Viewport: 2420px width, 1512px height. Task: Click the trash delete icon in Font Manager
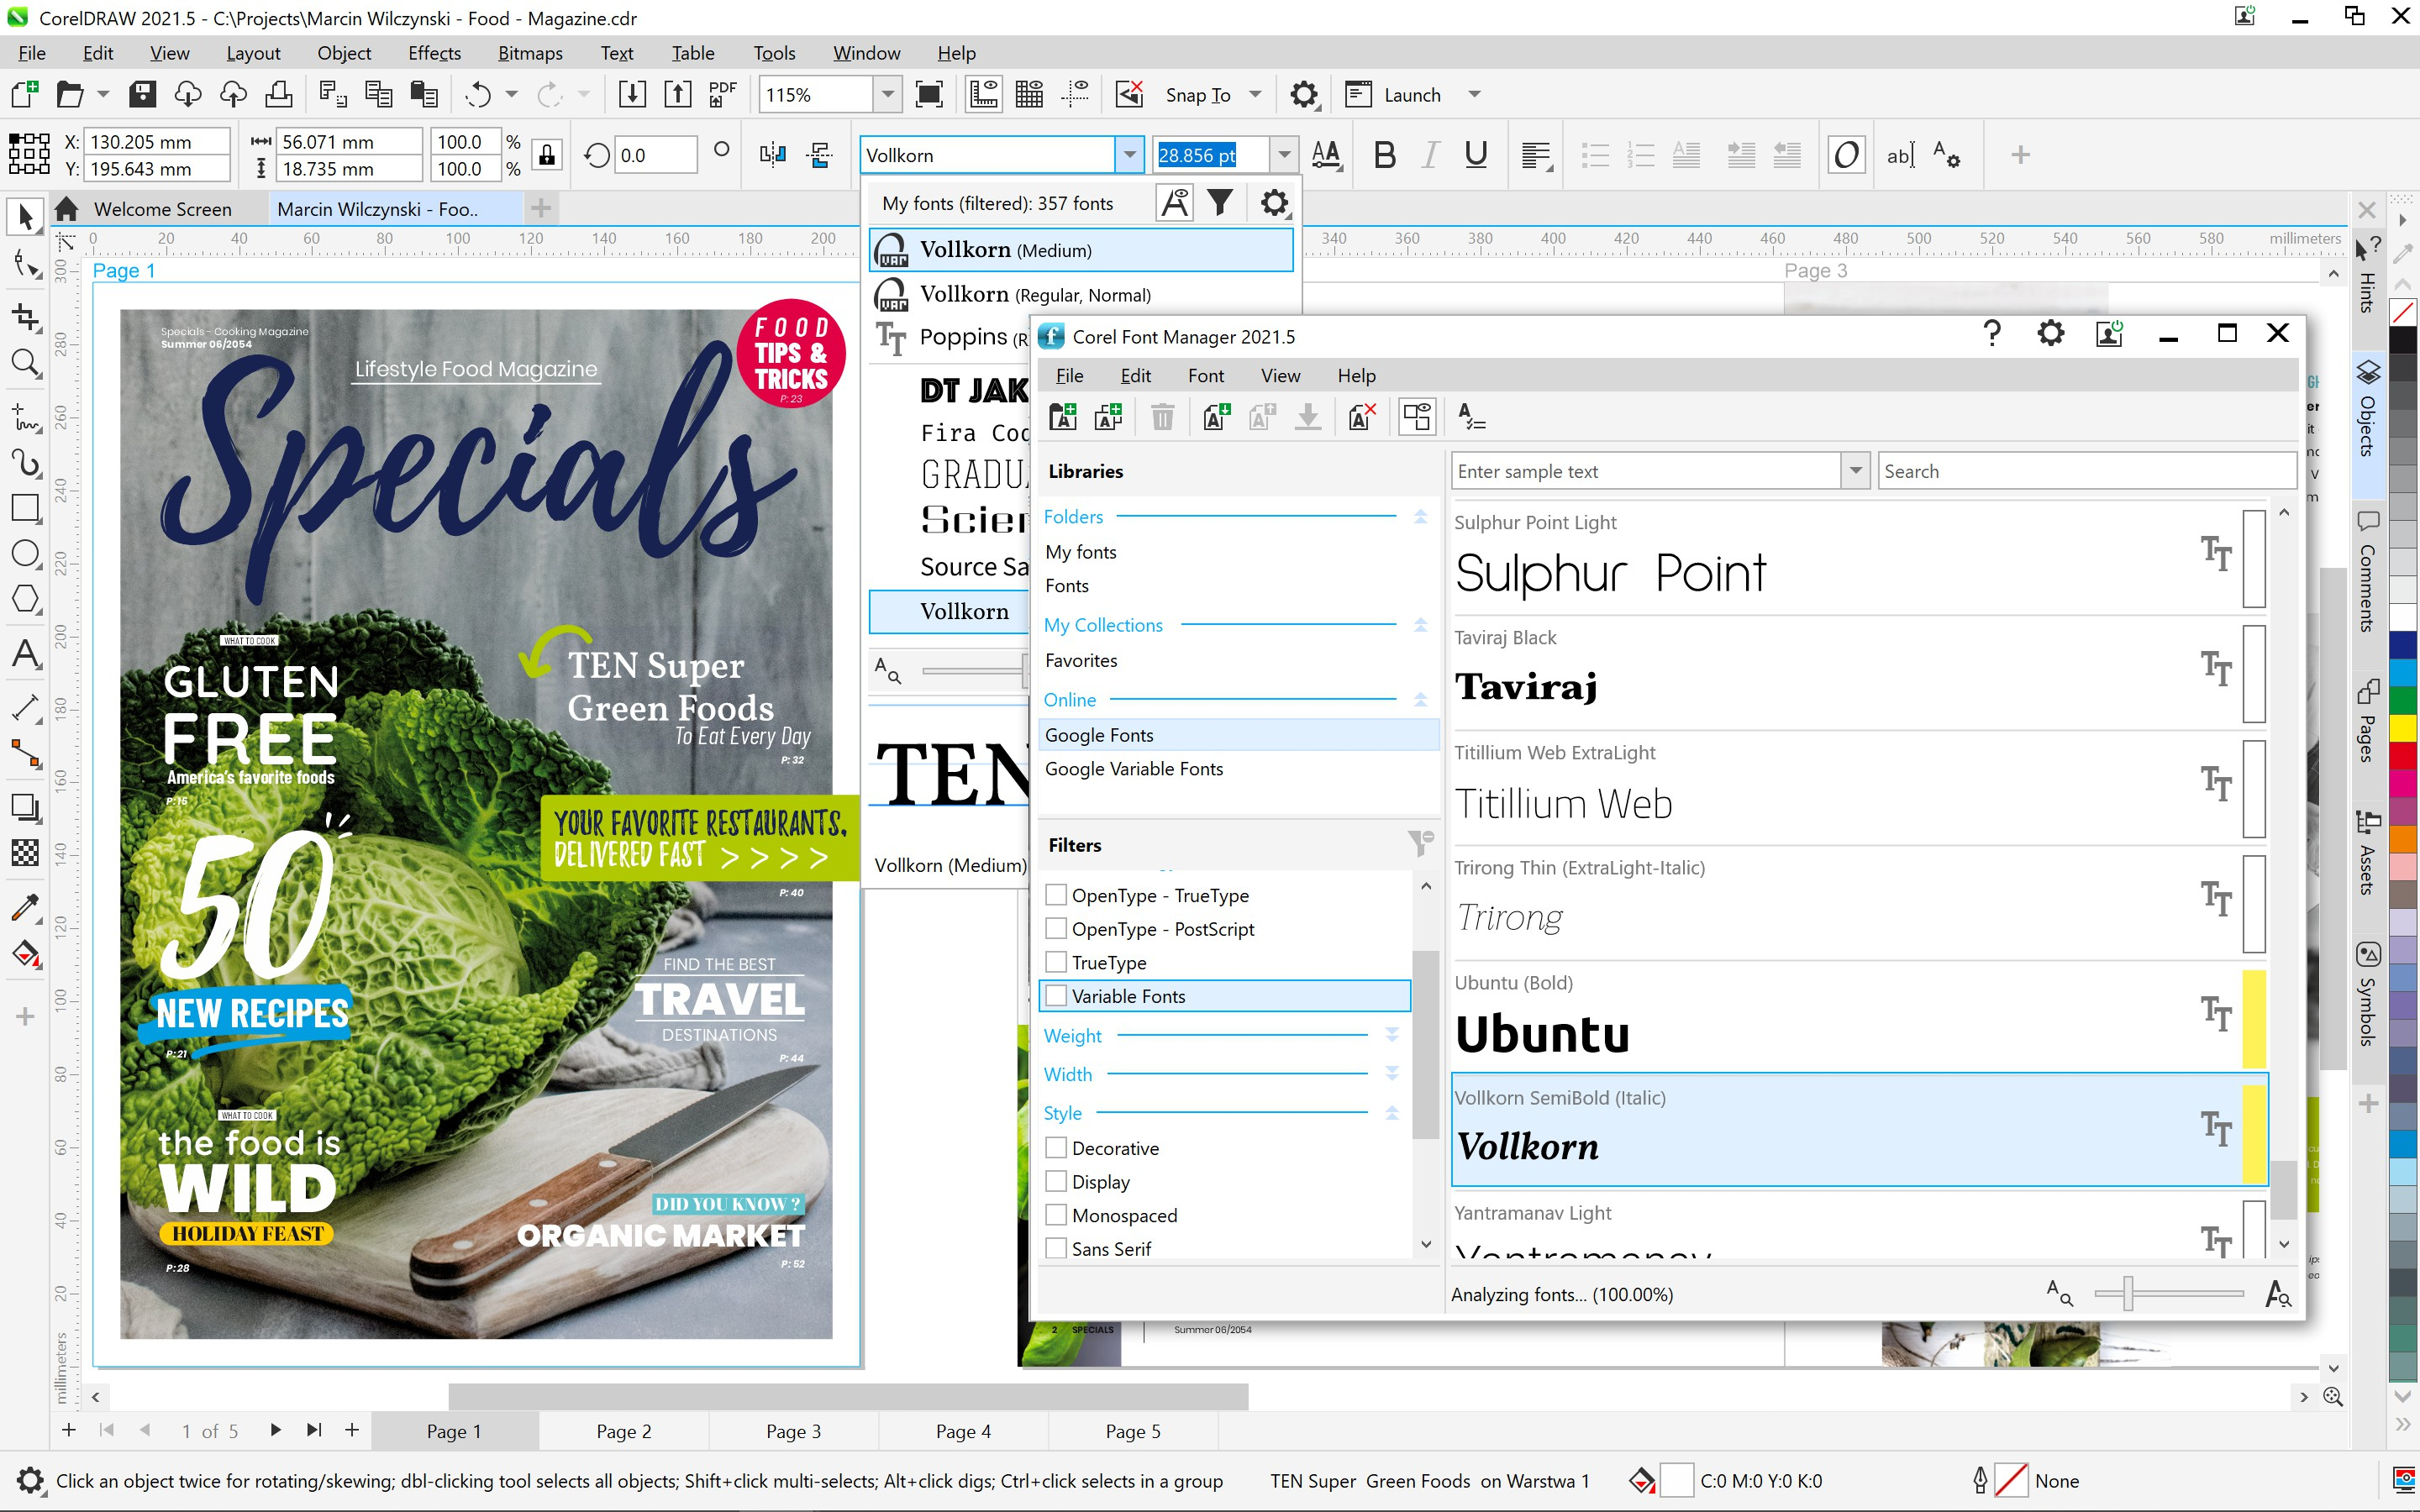(1162, 417)
